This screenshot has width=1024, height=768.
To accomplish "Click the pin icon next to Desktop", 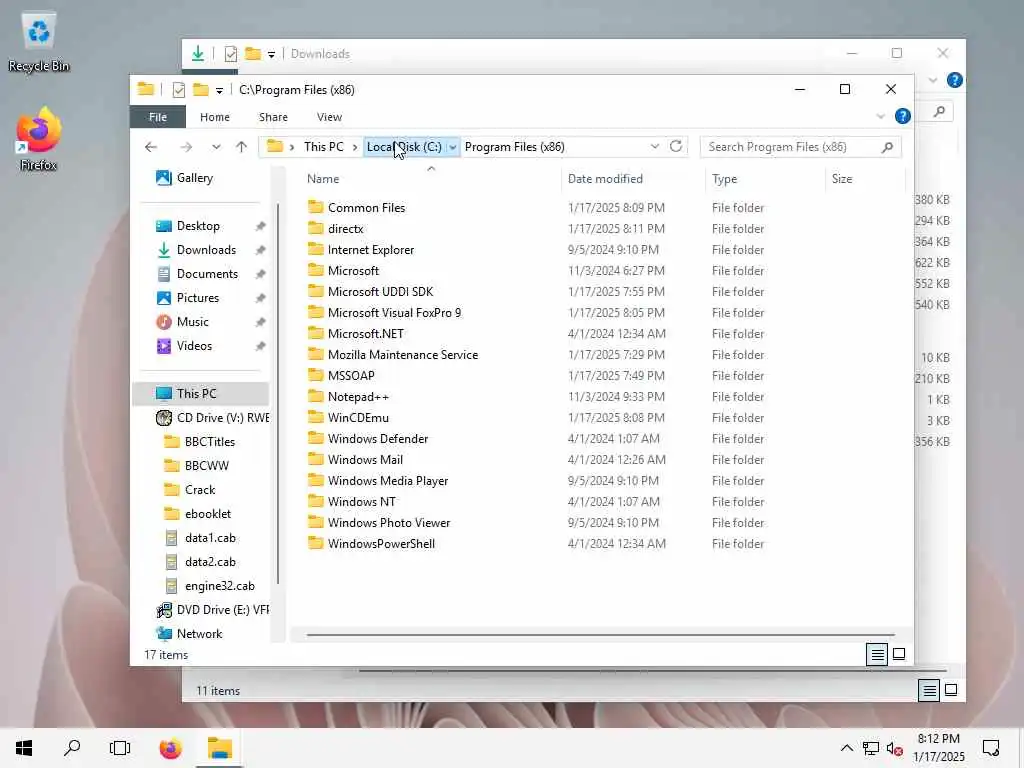I will point(260,226).
